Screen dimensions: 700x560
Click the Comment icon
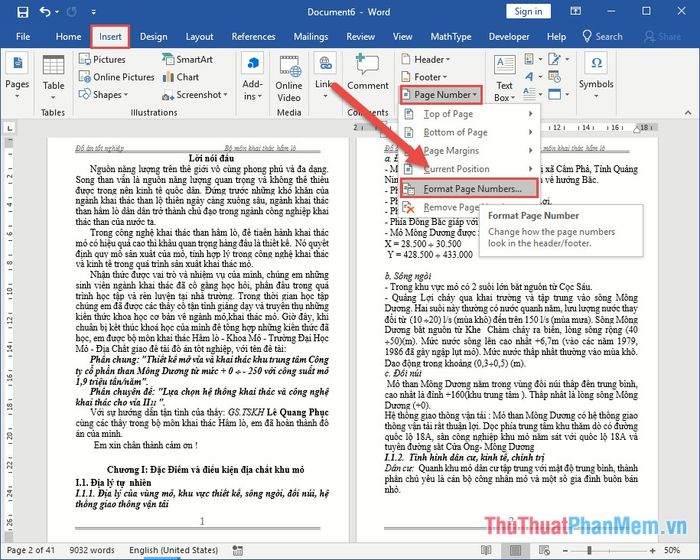click(x=367, y=65)
